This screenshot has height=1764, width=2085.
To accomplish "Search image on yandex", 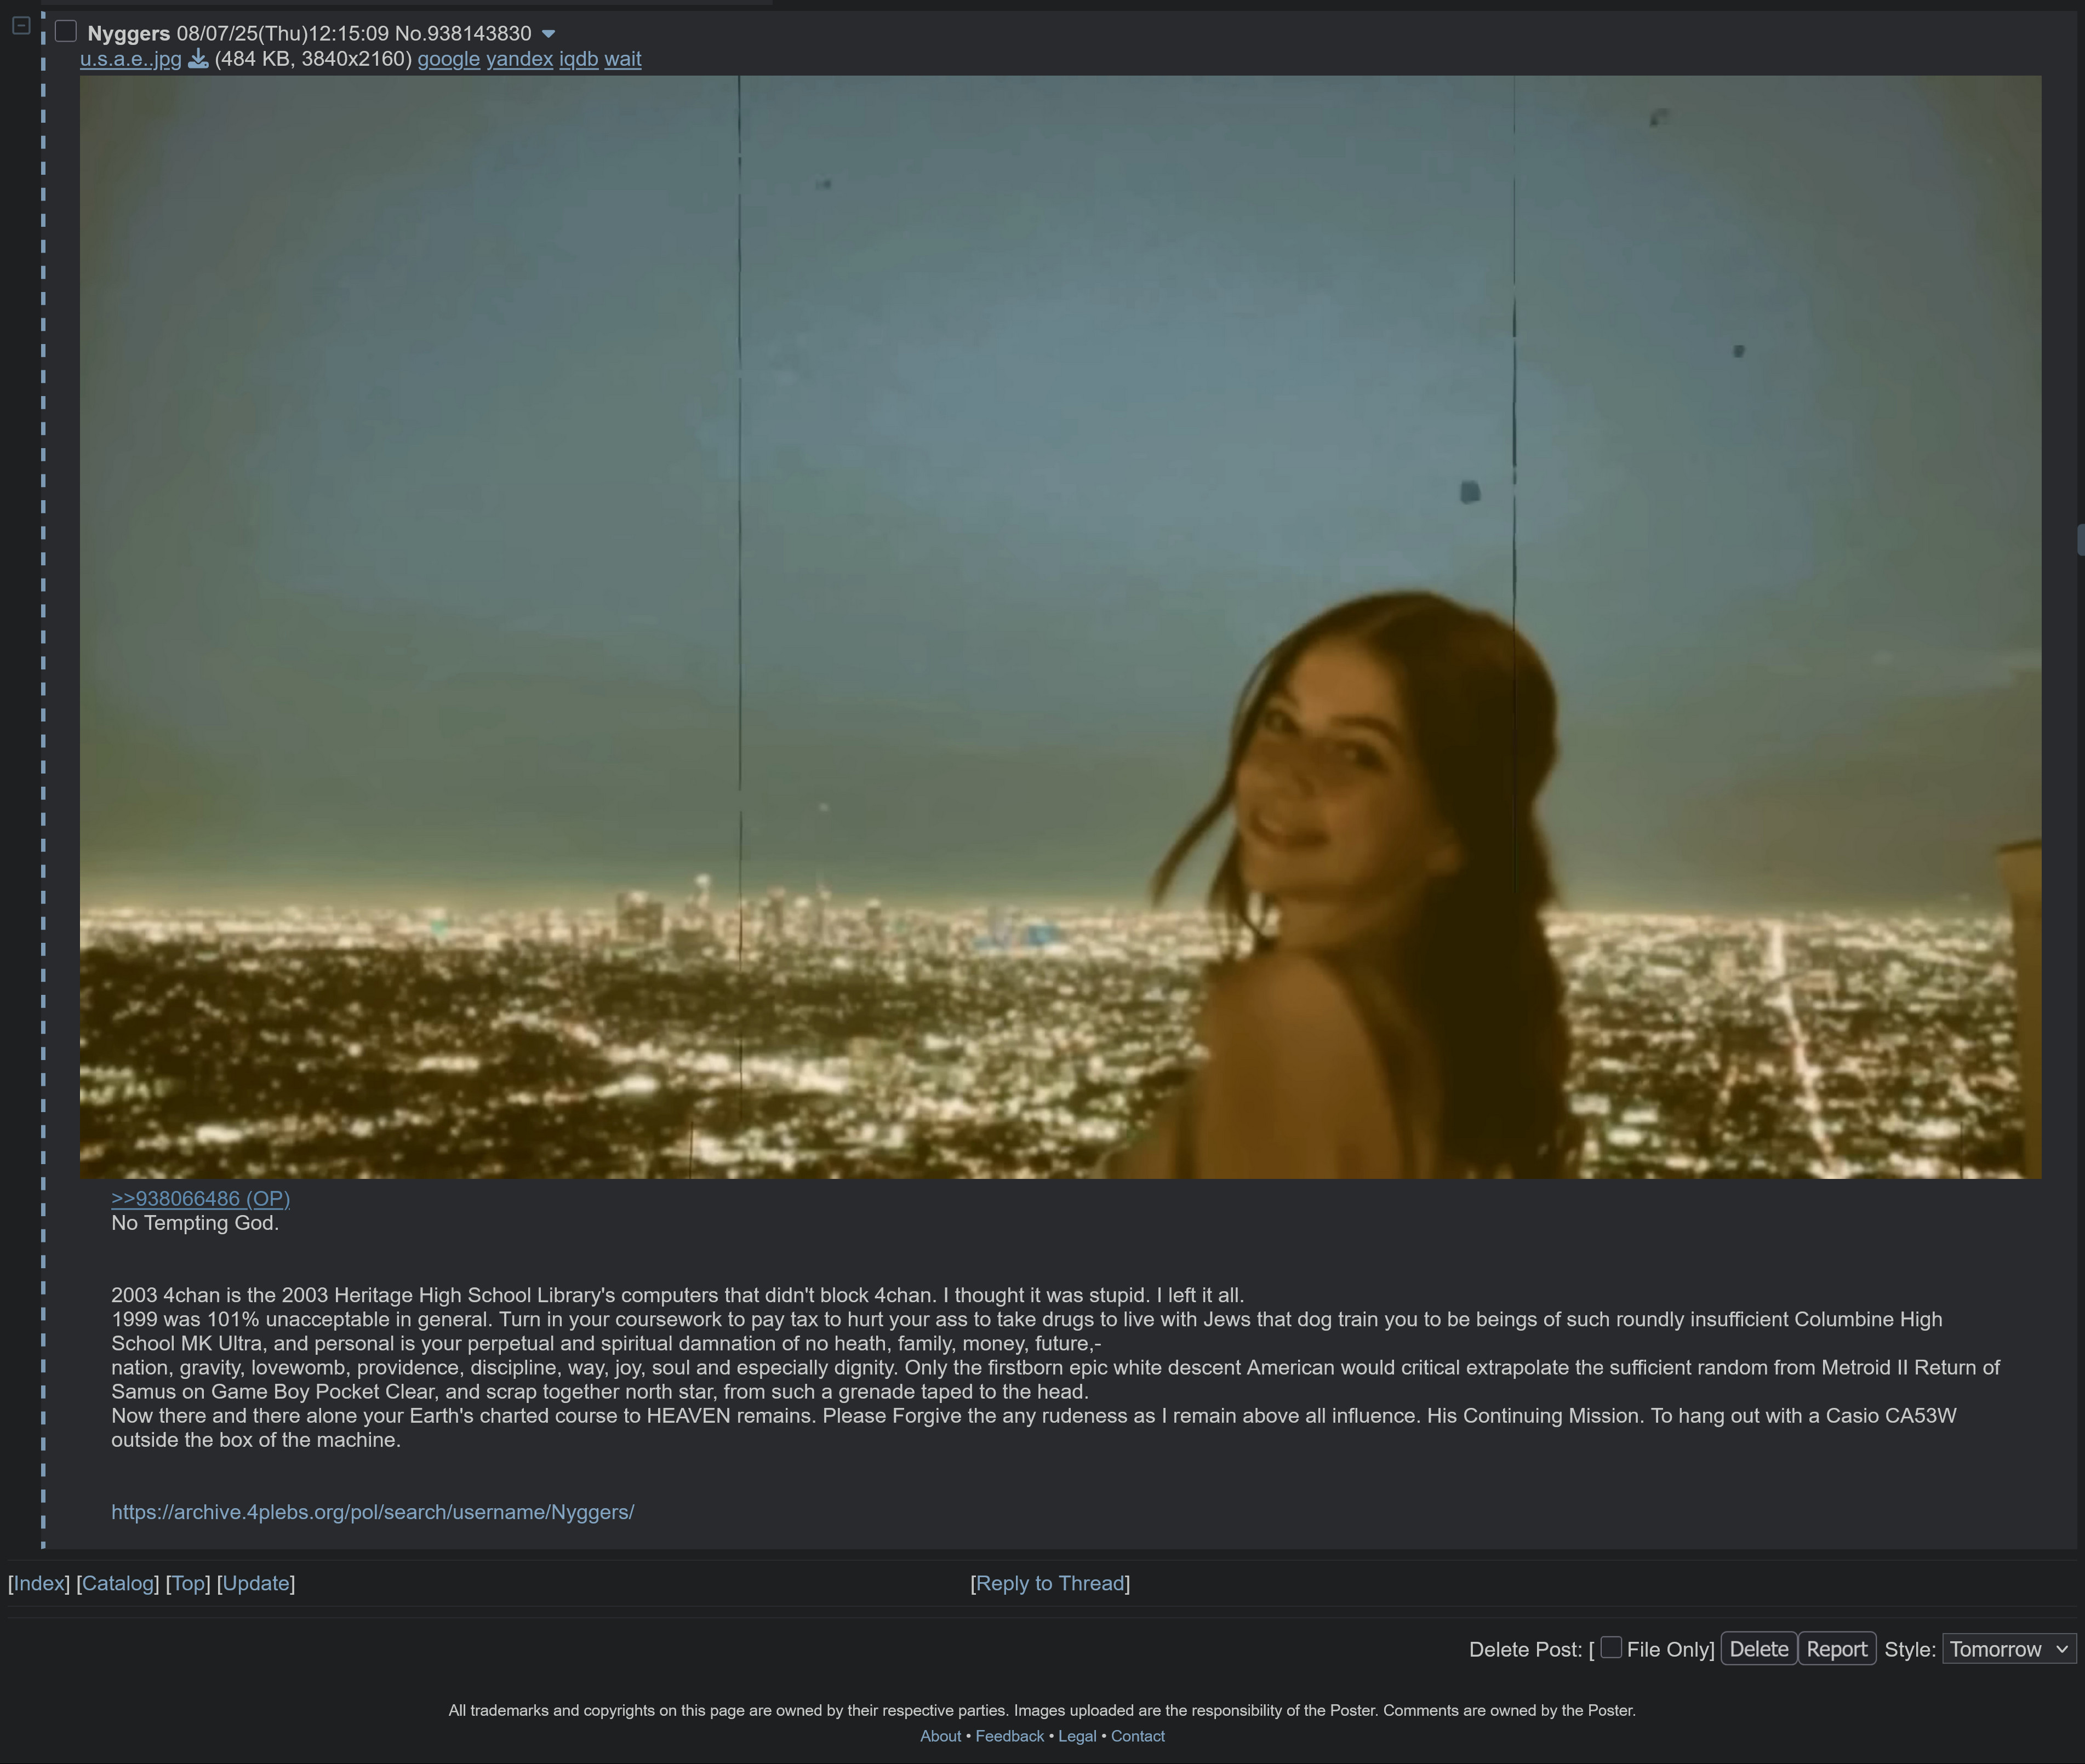I will click(520, 59).
